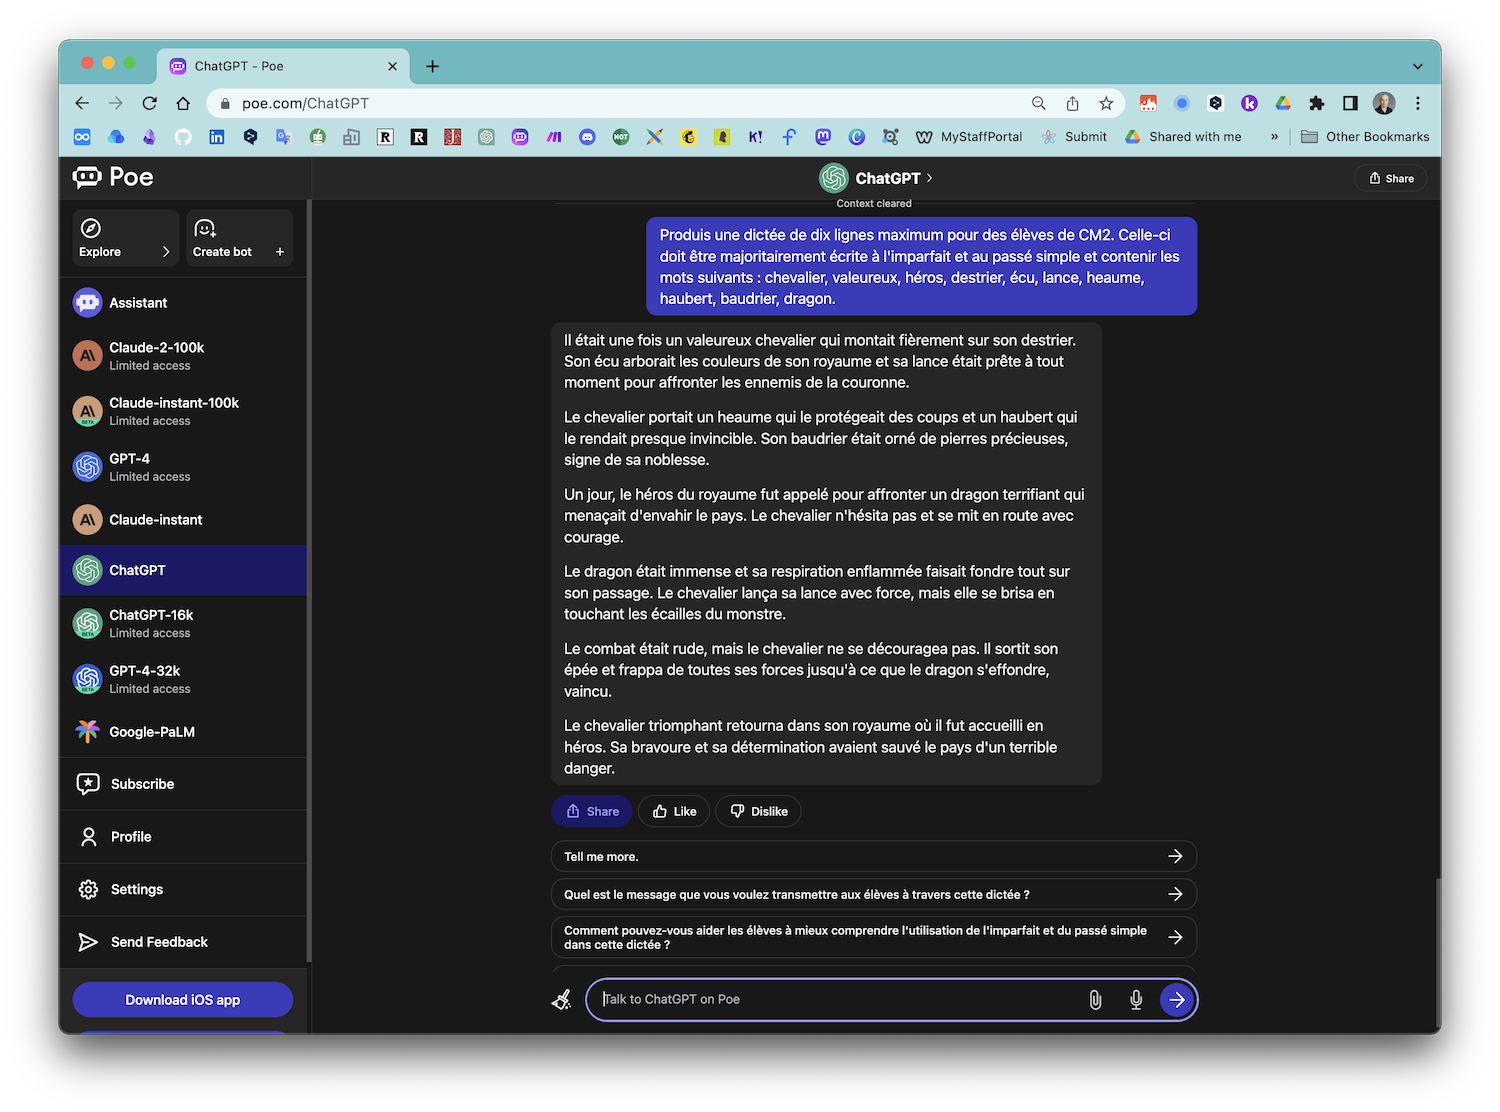Like the ChatGPT response

coord(674,811)
